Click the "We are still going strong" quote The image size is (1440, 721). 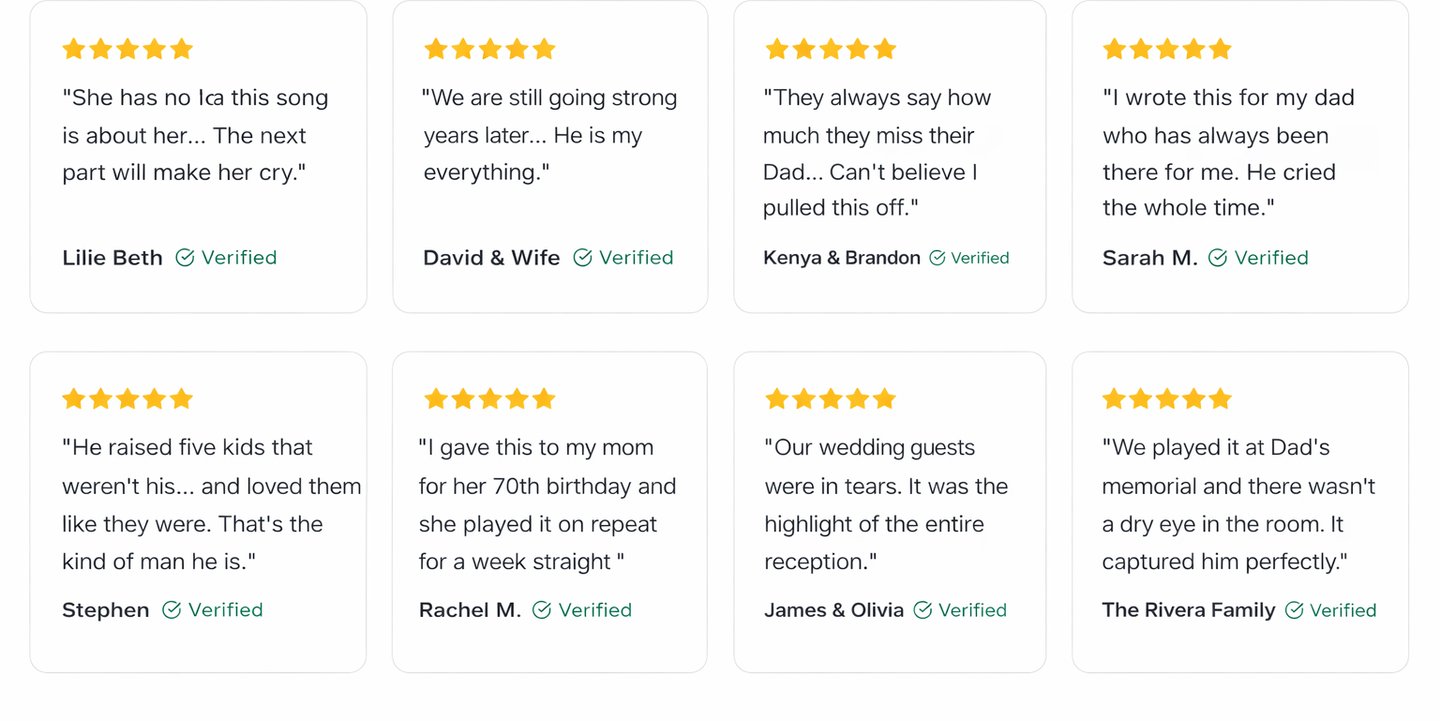549,135
